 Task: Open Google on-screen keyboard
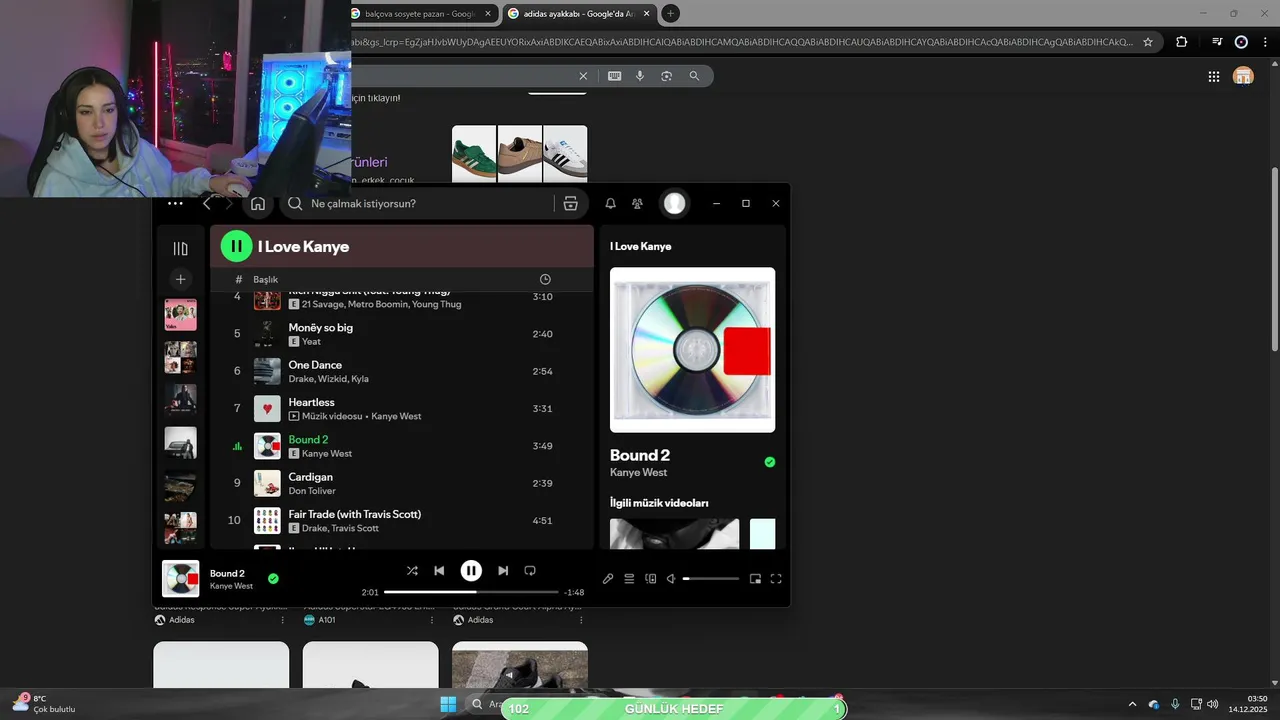click(x=614, y=76)
